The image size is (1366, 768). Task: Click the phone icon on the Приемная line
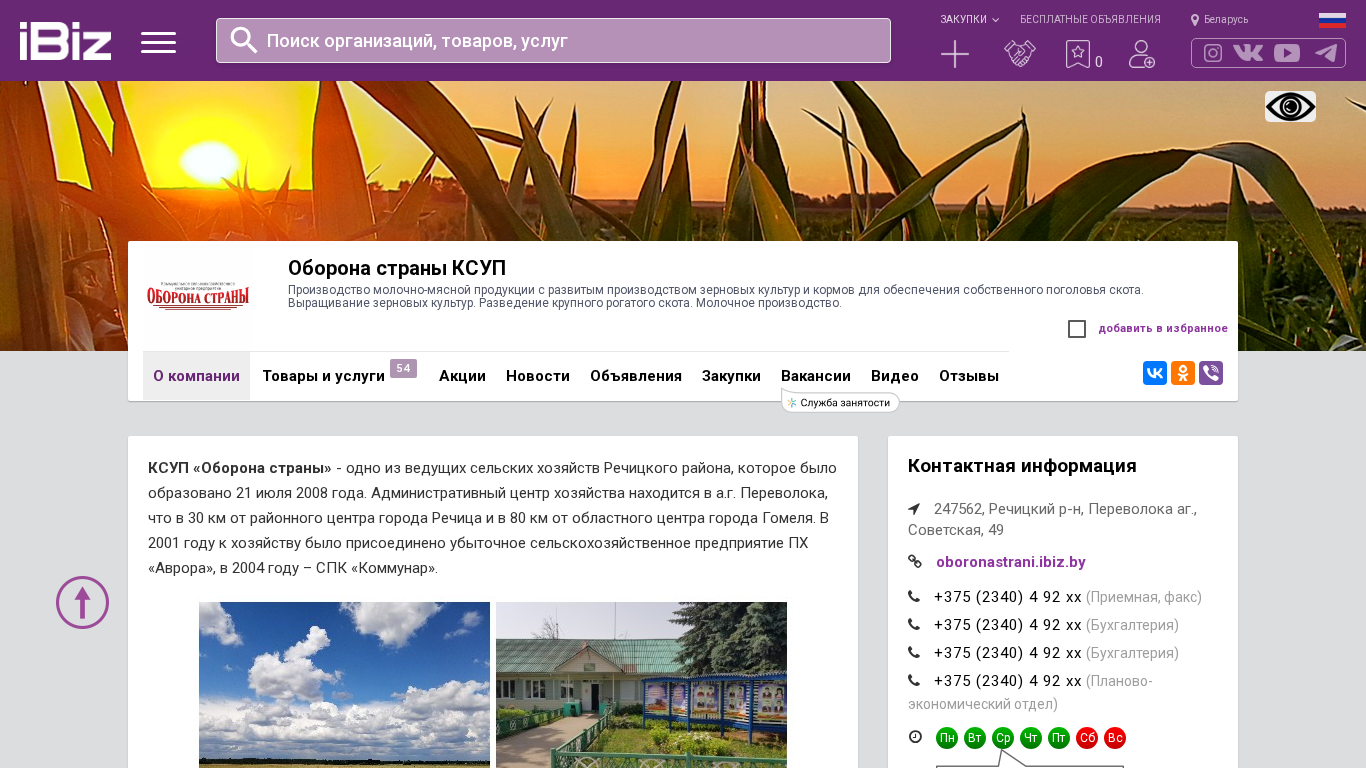[x=914, y=597]
